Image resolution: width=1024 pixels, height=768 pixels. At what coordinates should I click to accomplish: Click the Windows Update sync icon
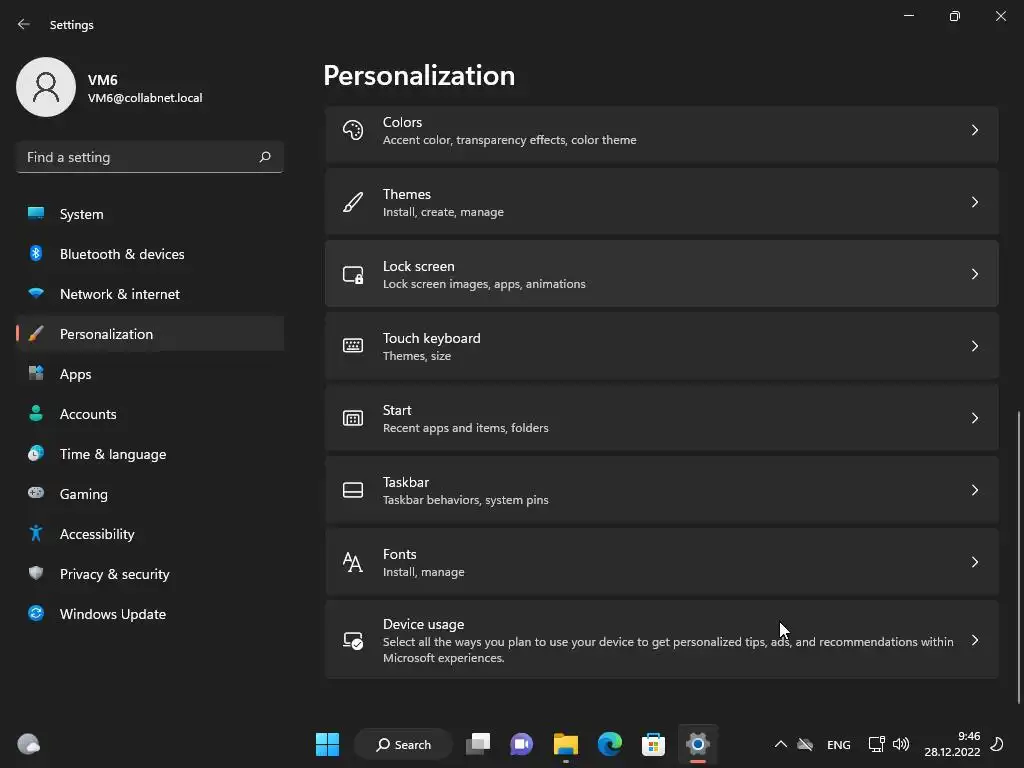tap(36, 613)
